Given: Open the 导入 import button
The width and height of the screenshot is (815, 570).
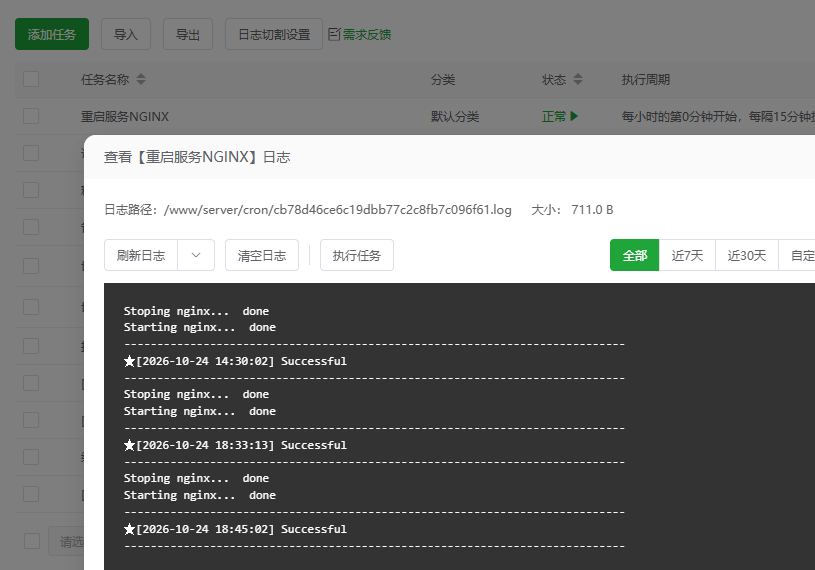Looking at the screenshot, I should [126, 34].
